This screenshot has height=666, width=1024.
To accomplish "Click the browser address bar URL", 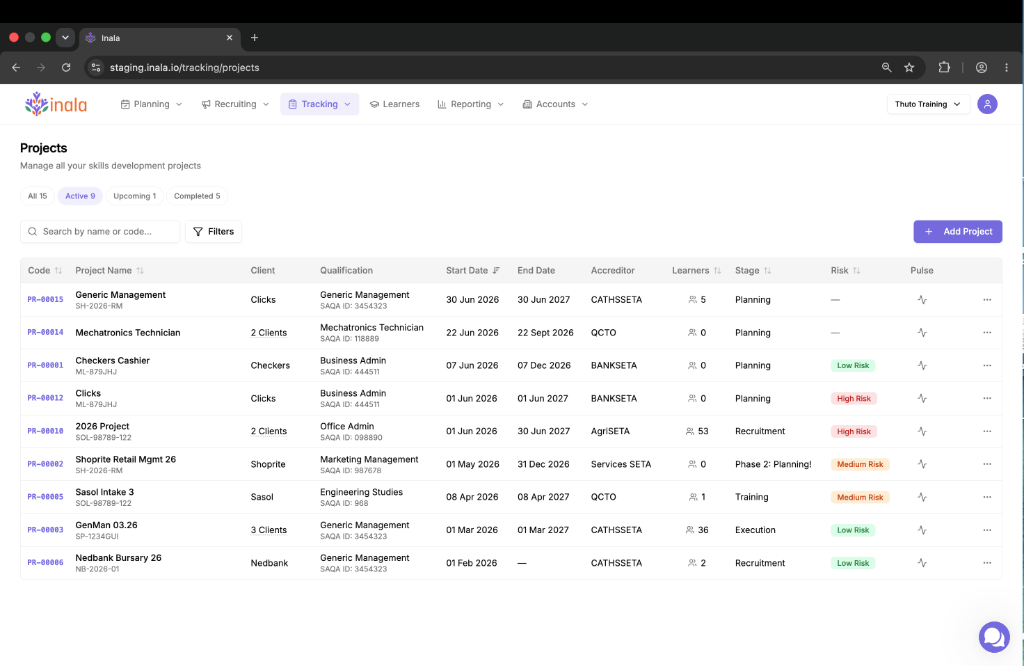I will point(184,67).
